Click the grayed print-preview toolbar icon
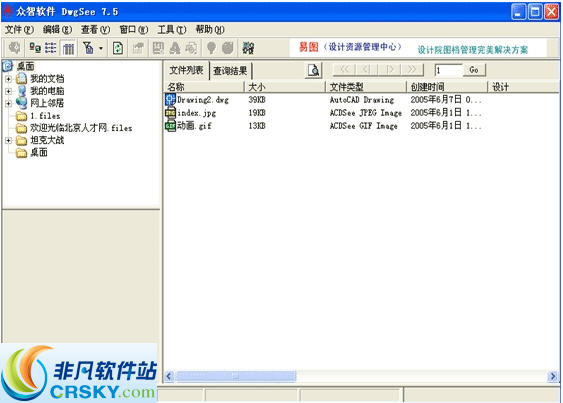This screenshot has height=403, width=563. 191,48
